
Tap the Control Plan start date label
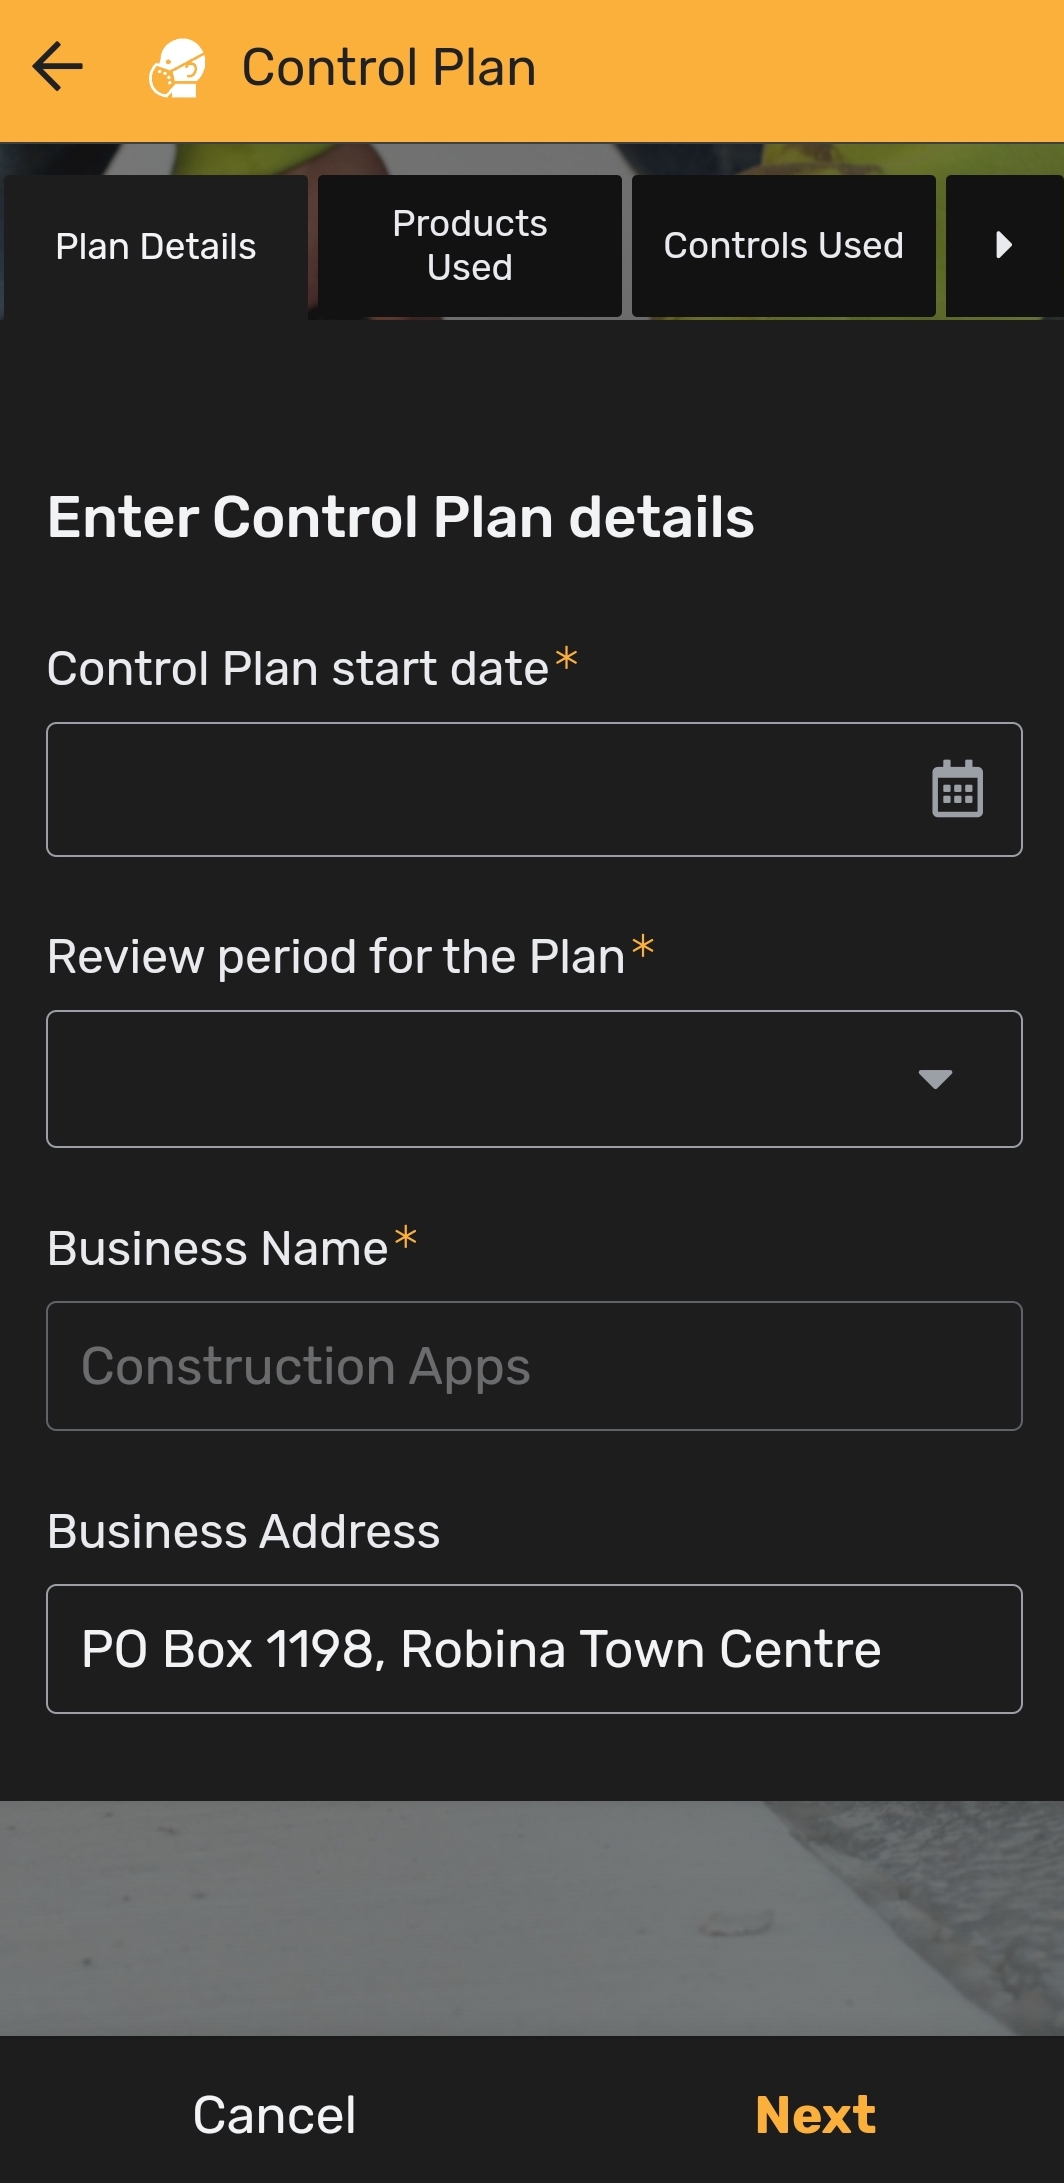298,669
